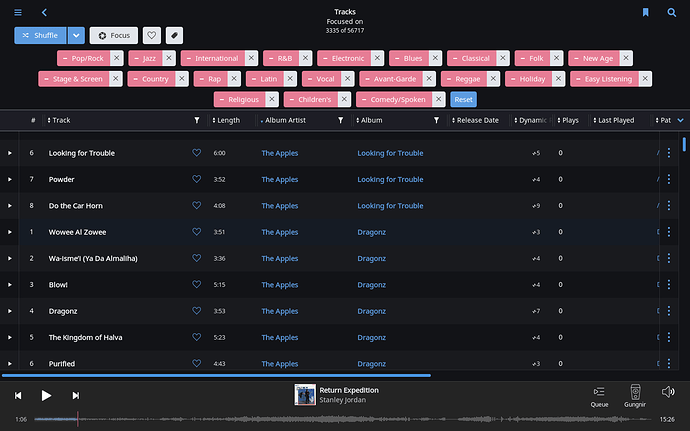Open the Album column filter funnel
The width and height of the screenshot is (690, 431).
click(x=436, y=120)
